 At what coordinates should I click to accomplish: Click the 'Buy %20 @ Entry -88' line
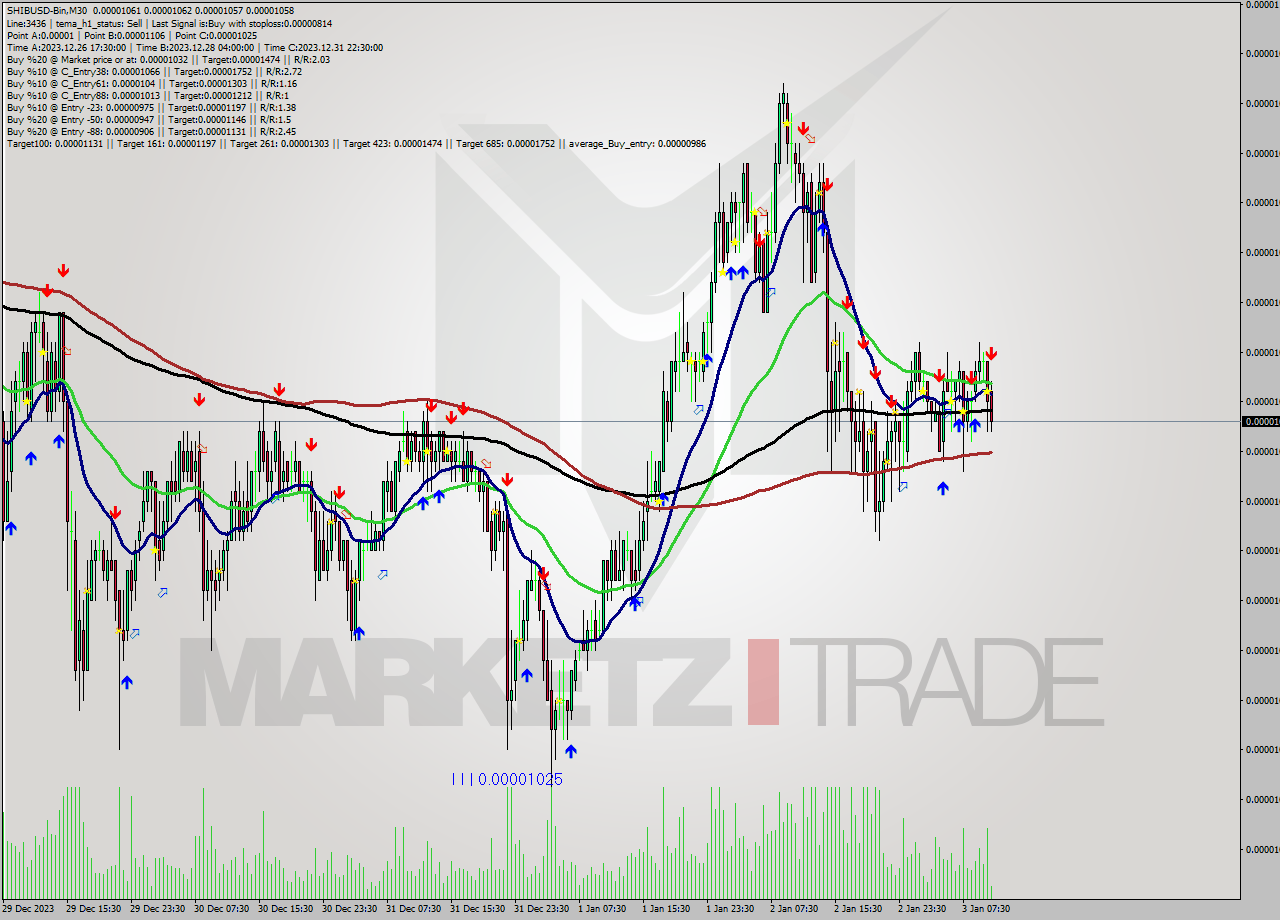151,131
